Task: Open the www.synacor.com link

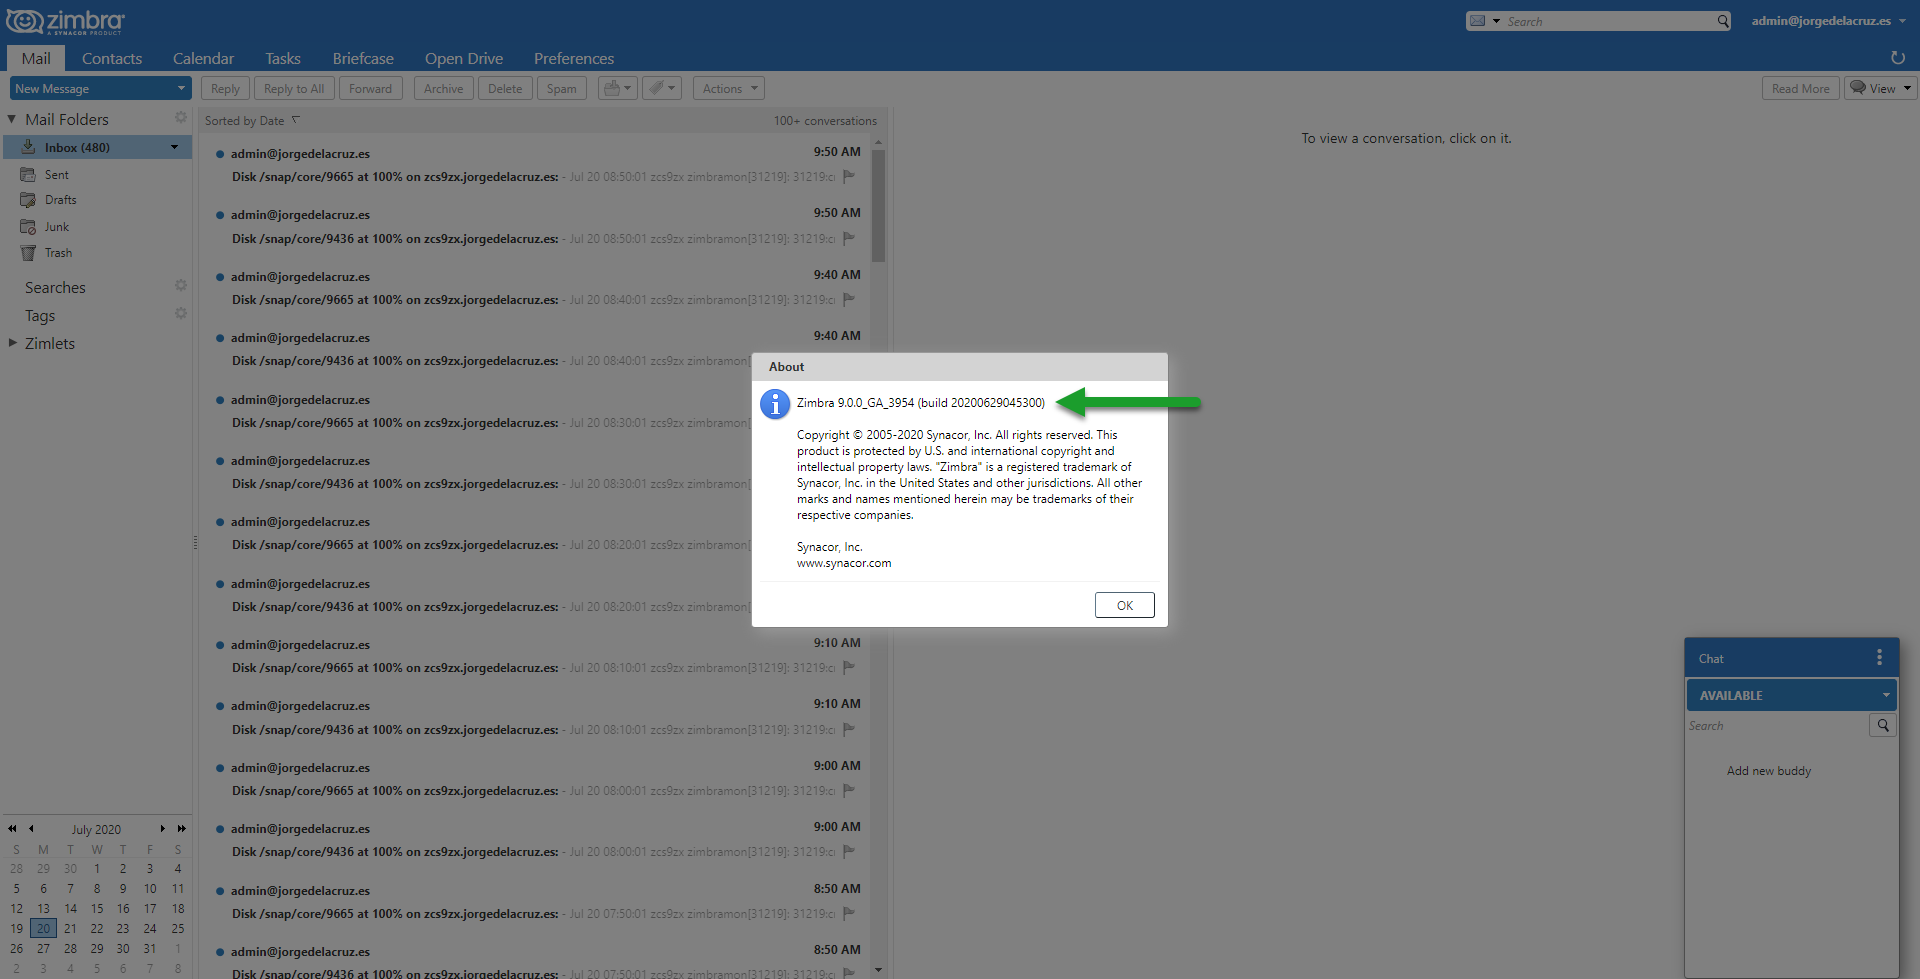Action: 844,563
